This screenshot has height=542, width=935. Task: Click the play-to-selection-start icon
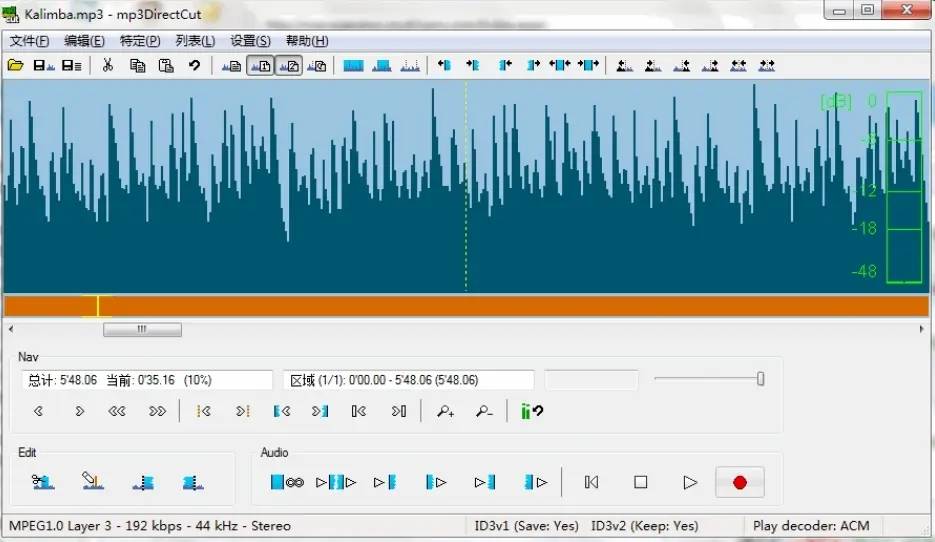(x=385, y=482)
